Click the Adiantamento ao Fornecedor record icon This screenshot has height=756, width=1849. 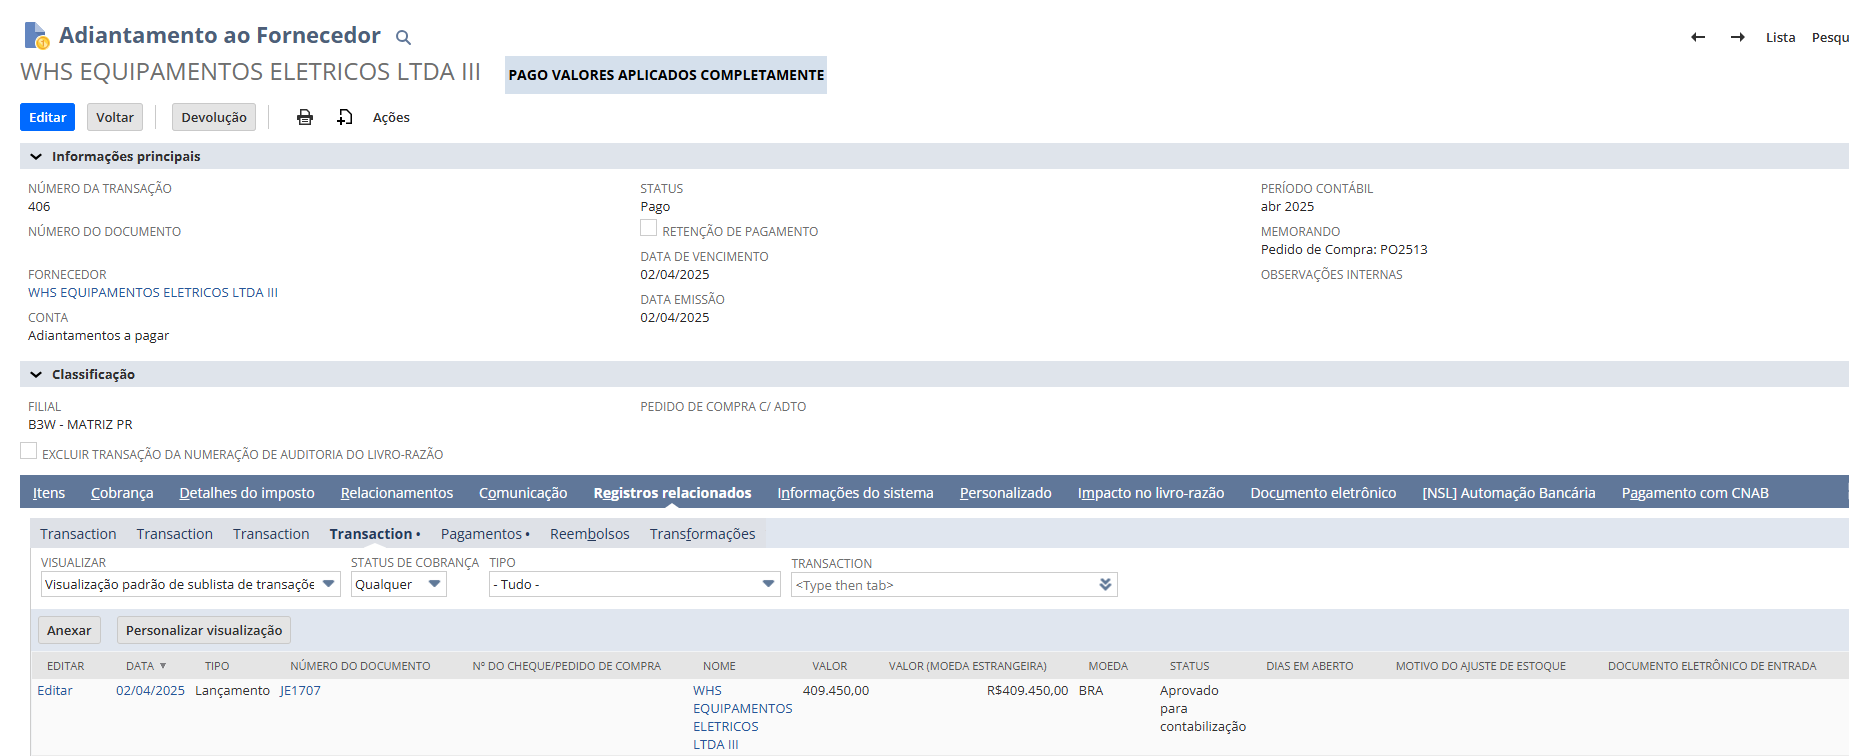(36, 36)
